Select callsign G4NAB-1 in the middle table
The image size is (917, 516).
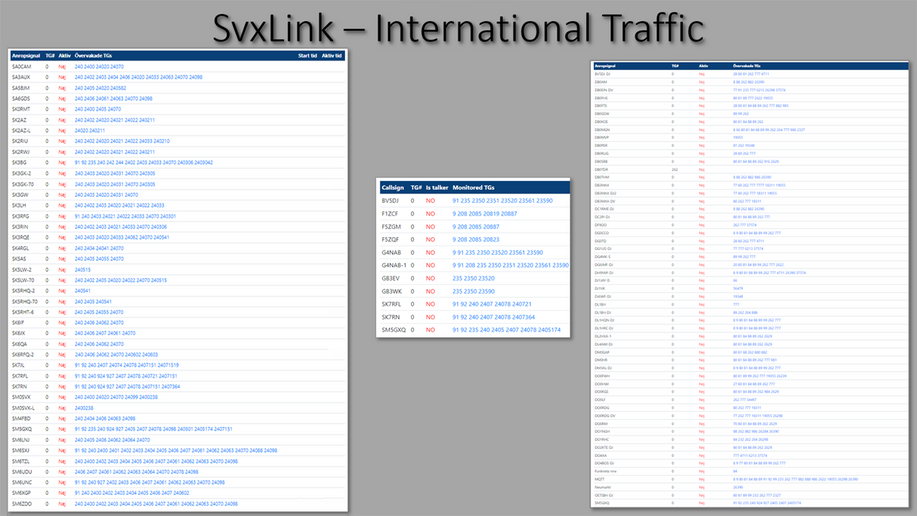pyautogui.click(x=394, y=265)
